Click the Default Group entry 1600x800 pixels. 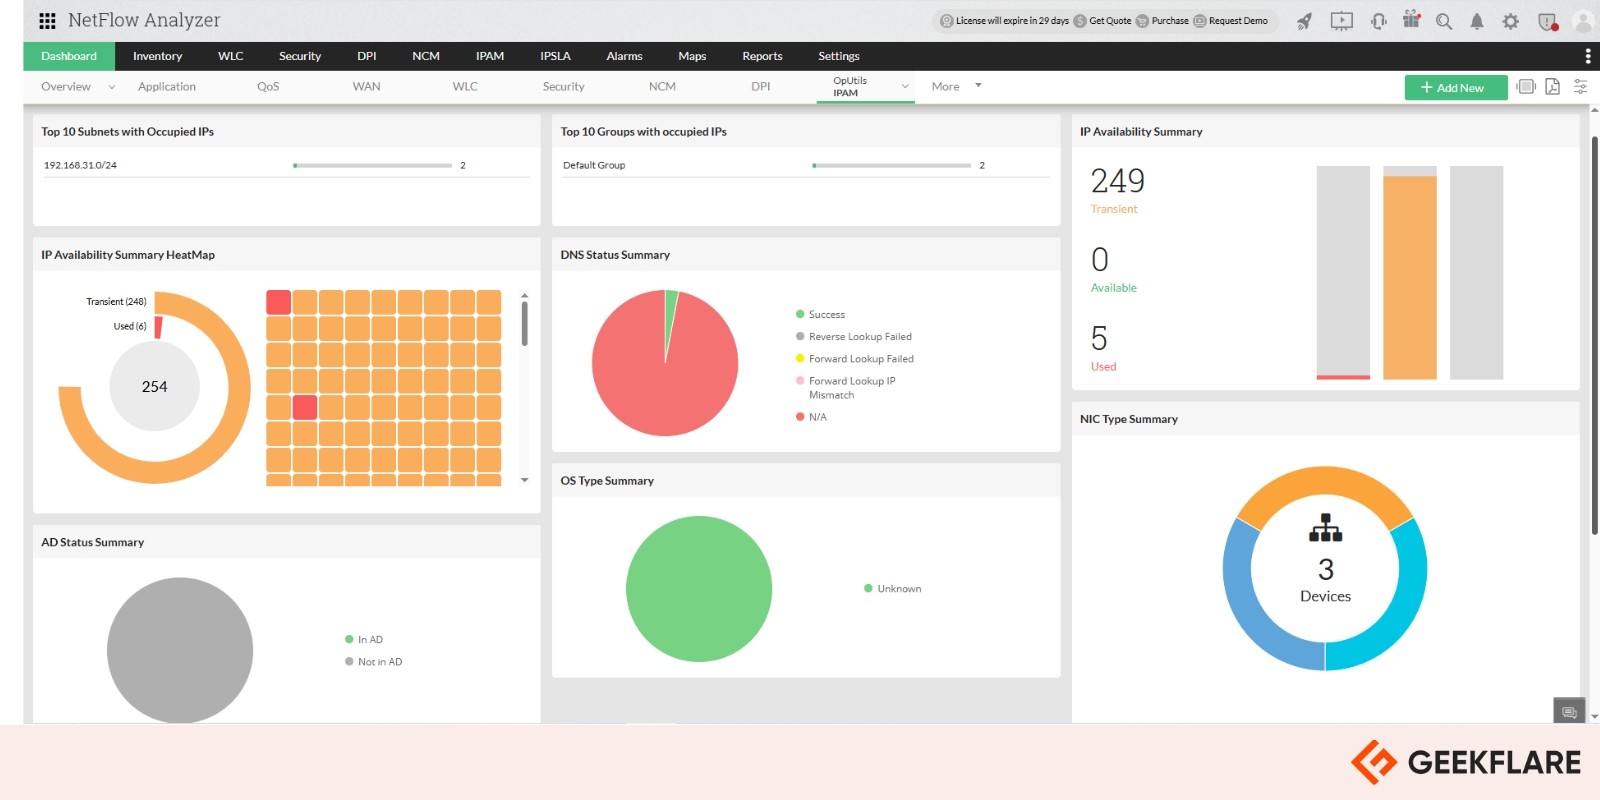click(x=594, y=165)
